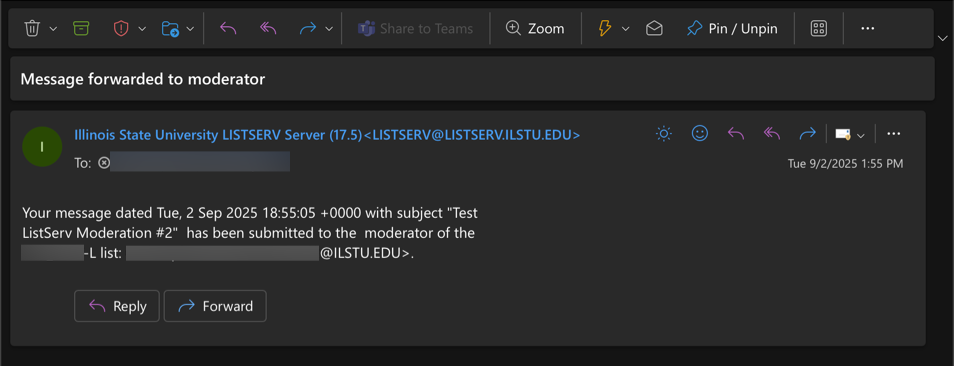Image resolution: width=954 pixels, height=366 pixels.
Task: Click the Forward button below the message
Action: pos(215,306)
